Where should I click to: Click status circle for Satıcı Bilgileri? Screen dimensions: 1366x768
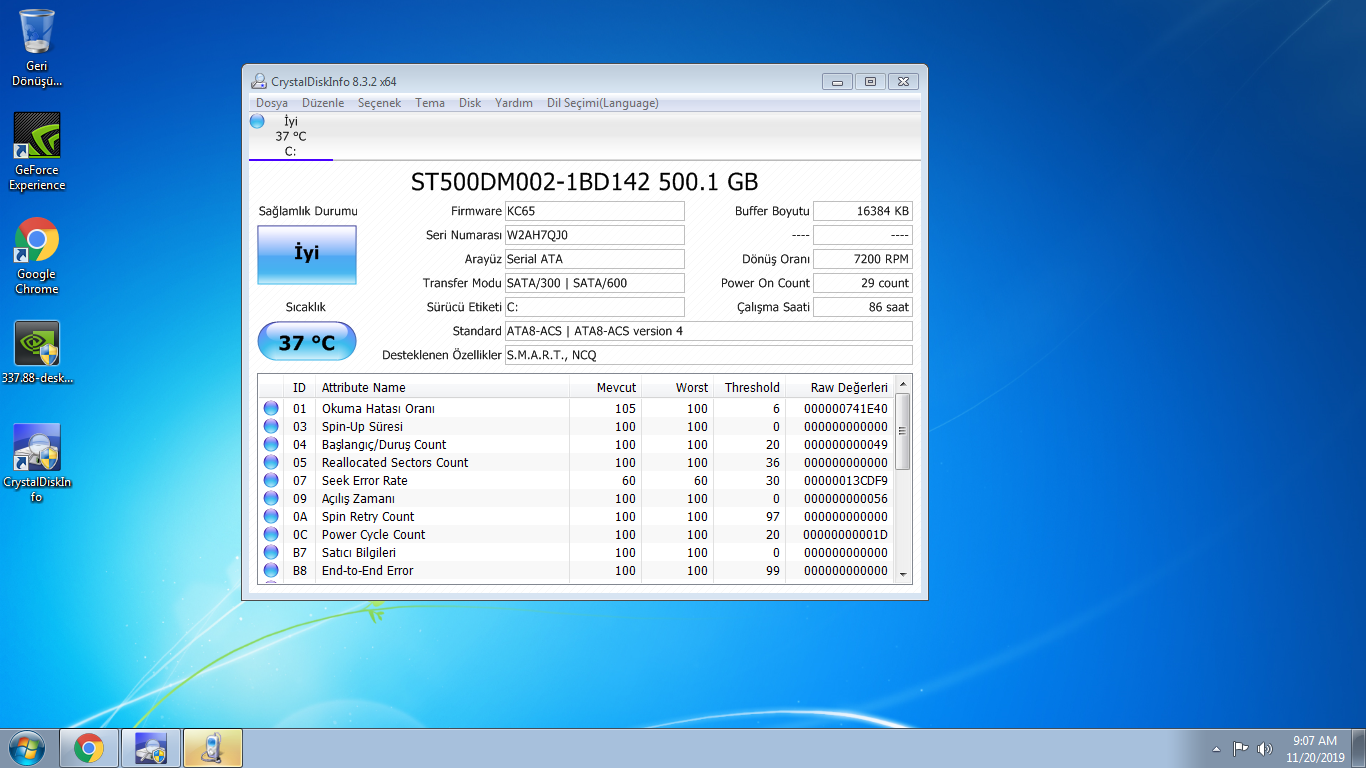click(x=271, y=552)
